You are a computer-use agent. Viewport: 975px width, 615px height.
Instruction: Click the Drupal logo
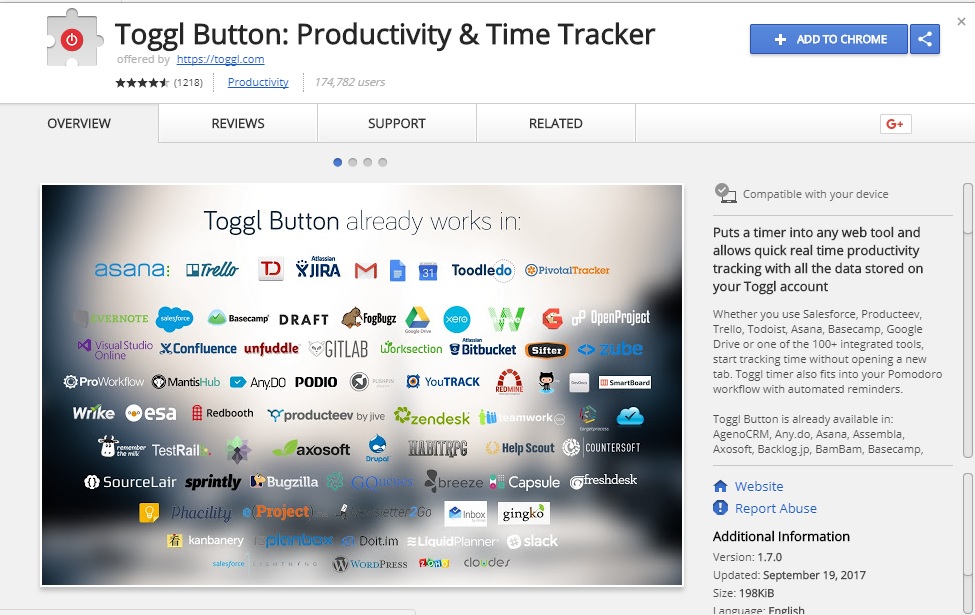tap(377, 448)
